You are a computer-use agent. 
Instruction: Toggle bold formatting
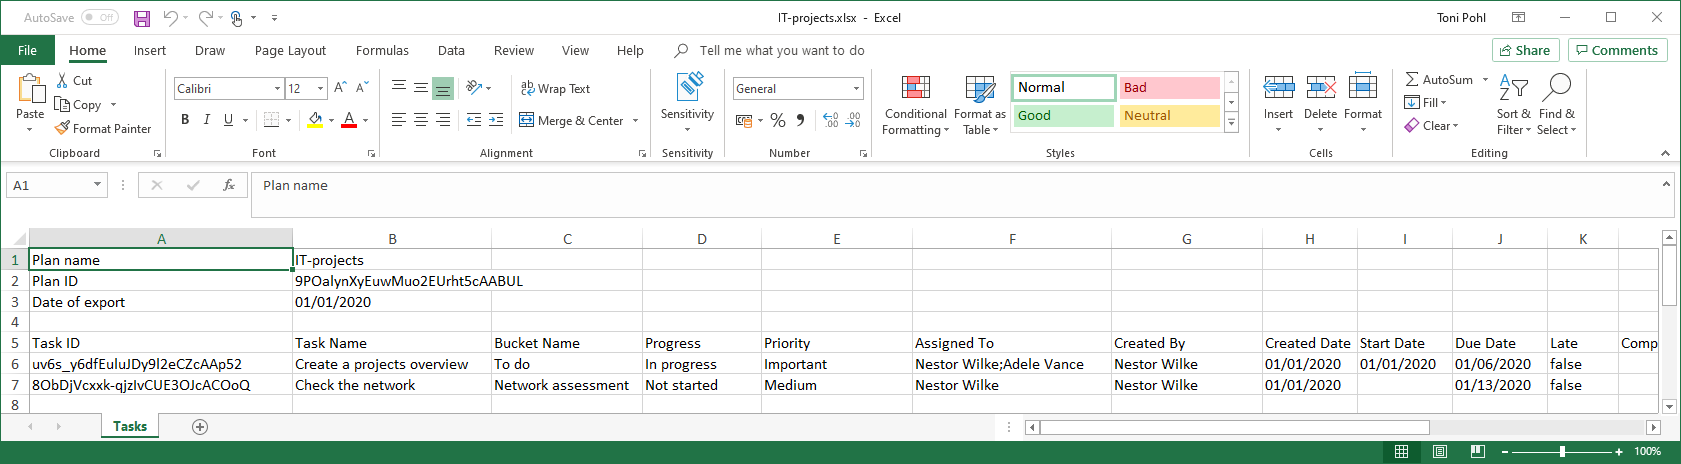(185, 120)
